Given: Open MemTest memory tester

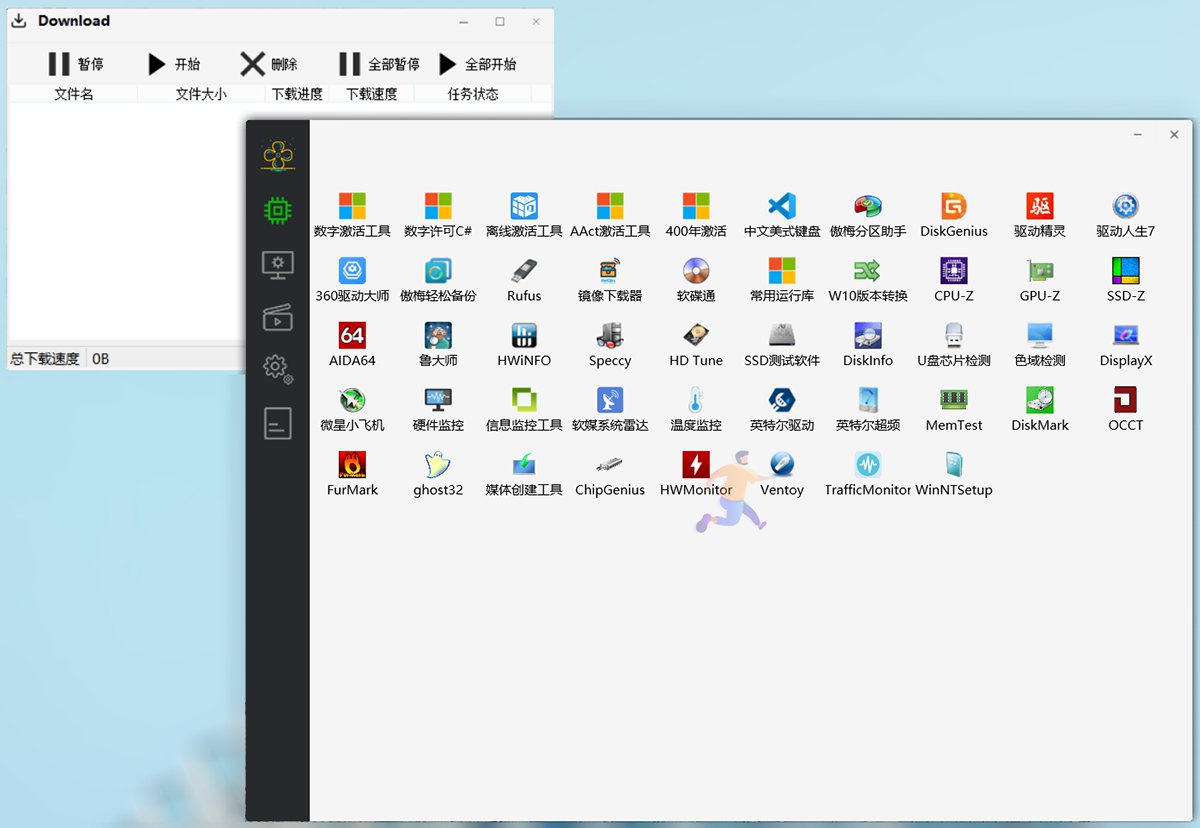Looking at the screenshot, I should (954, 410).
